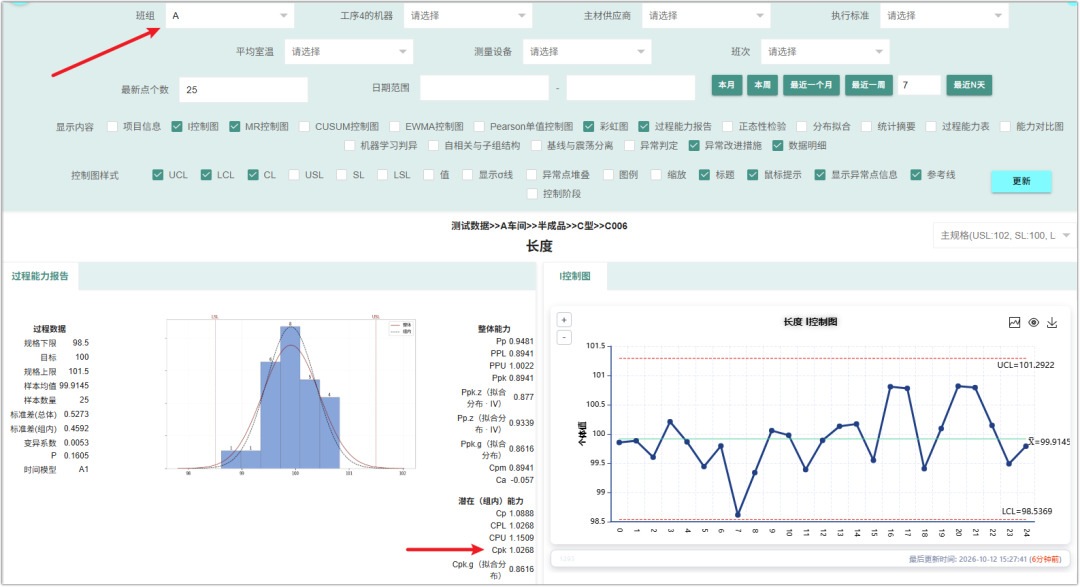Select the I控制图 tab
The image size is (1080, 587).
point(575,276)
